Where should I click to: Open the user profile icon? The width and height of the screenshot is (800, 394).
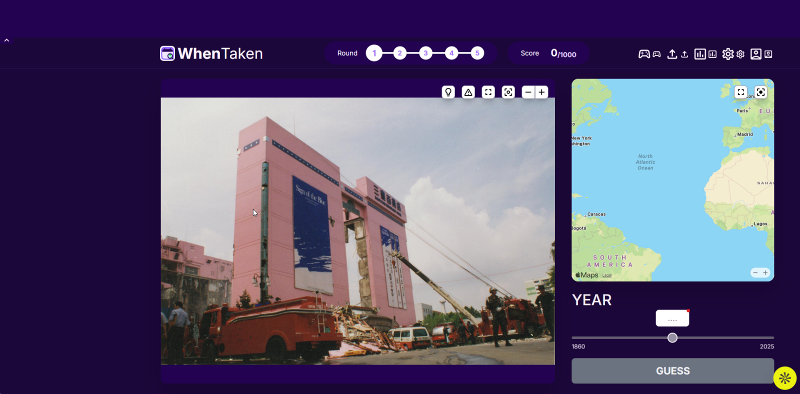click(756, 54)
